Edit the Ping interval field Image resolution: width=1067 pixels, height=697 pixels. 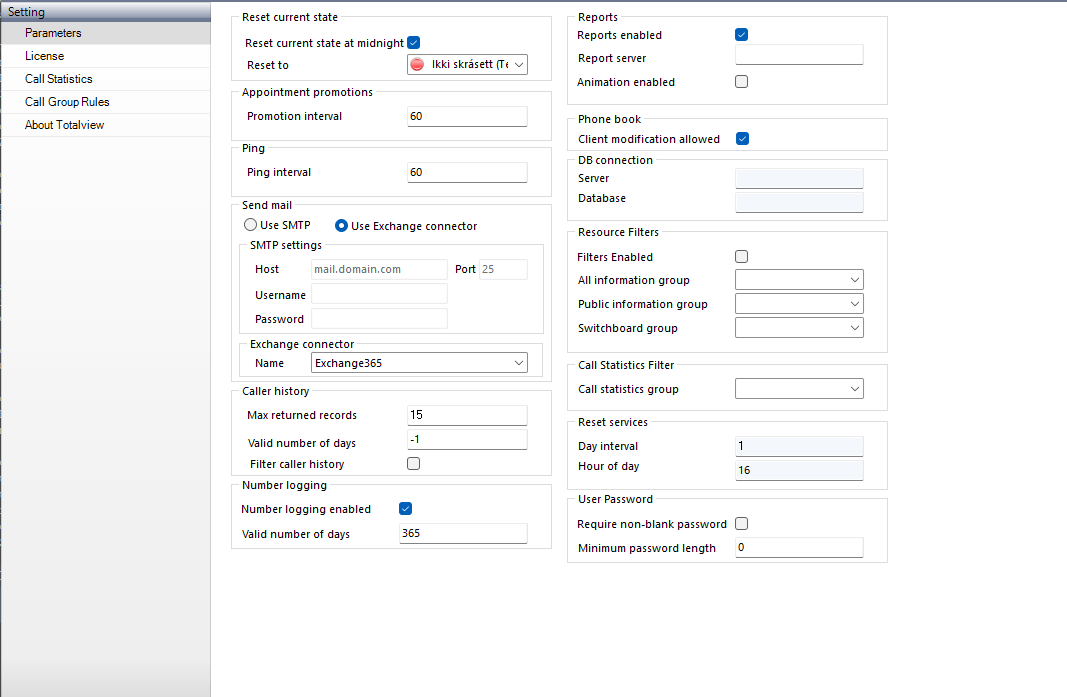point(467,172)
